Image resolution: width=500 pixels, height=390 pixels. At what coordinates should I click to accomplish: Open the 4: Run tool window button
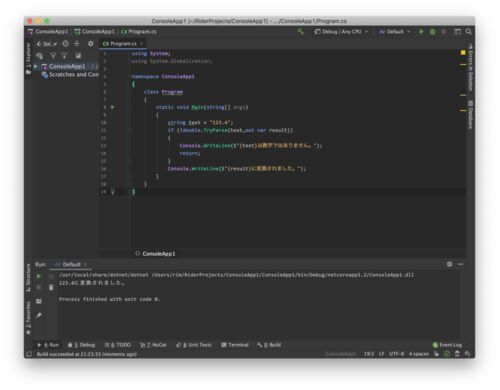tap(48, 345)
